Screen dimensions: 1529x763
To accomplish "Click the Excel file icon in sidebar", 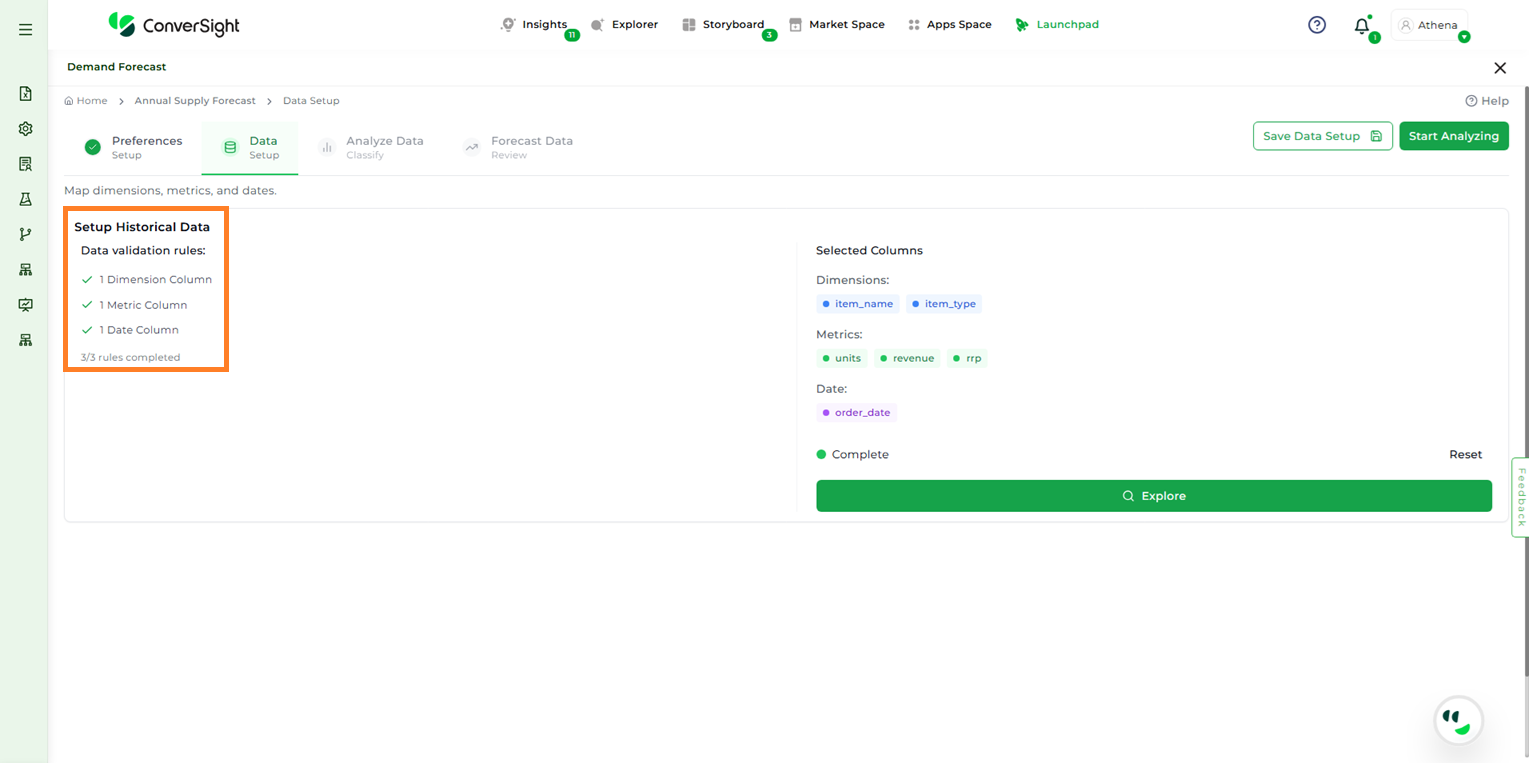I will pyautogui.click(x=26, y=94).
